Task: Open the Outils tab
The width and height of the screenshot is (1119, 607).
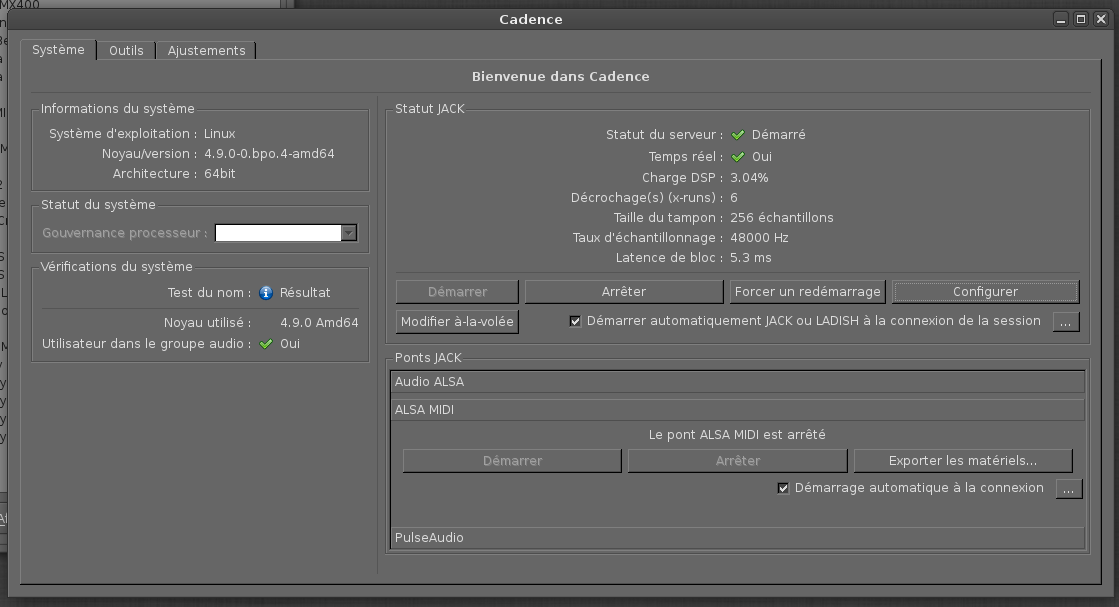Action: (x=126, y=51)
